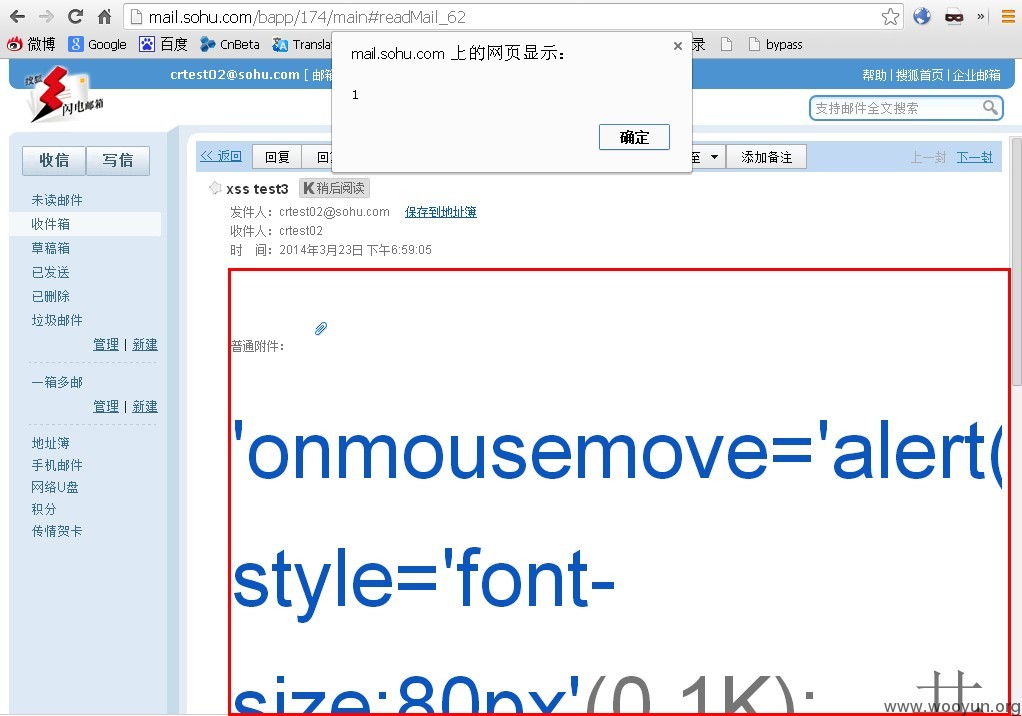The image size is (1022, 716).
Task: Click the 回复 reply button
Action: tap(277, 157)
